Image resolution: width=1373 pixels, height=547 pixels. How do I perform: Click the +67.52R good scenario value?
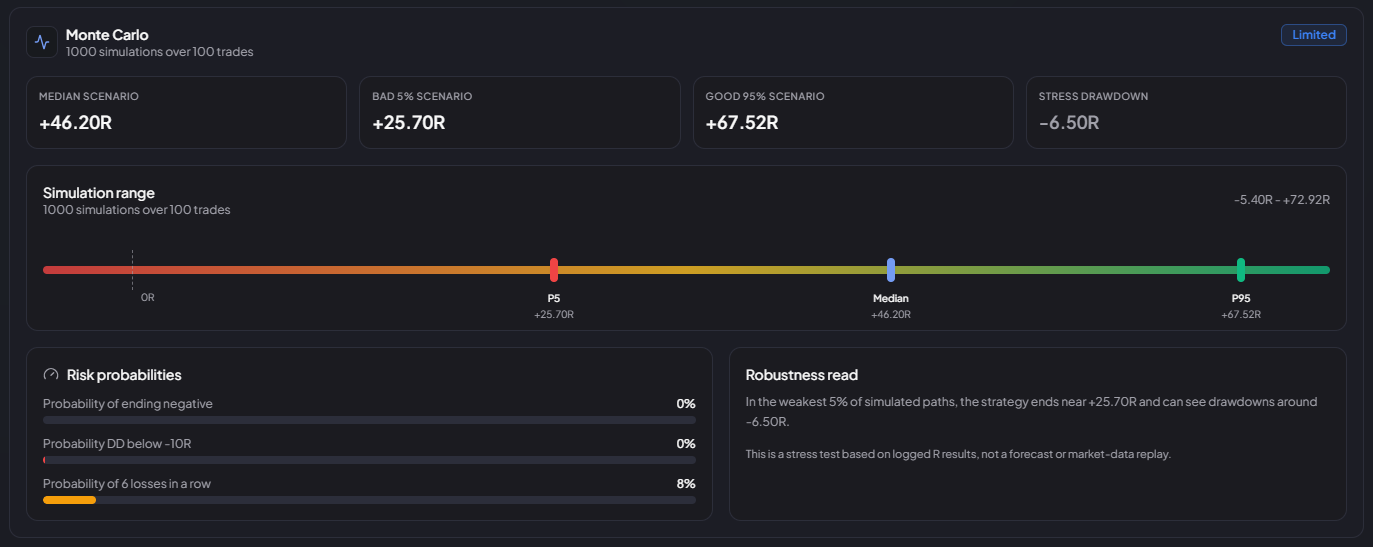coord(742,123)
